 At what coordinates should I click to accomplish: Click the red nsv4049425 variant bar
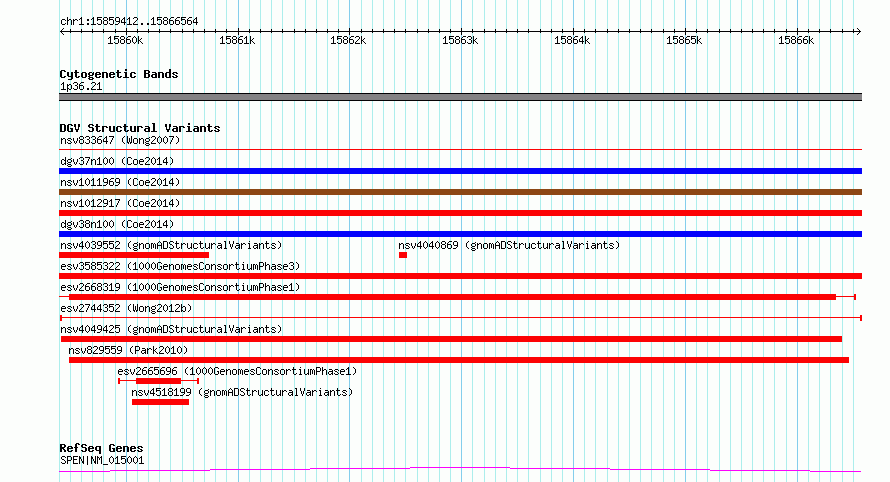pyautogui.click(x=451, y=339)
